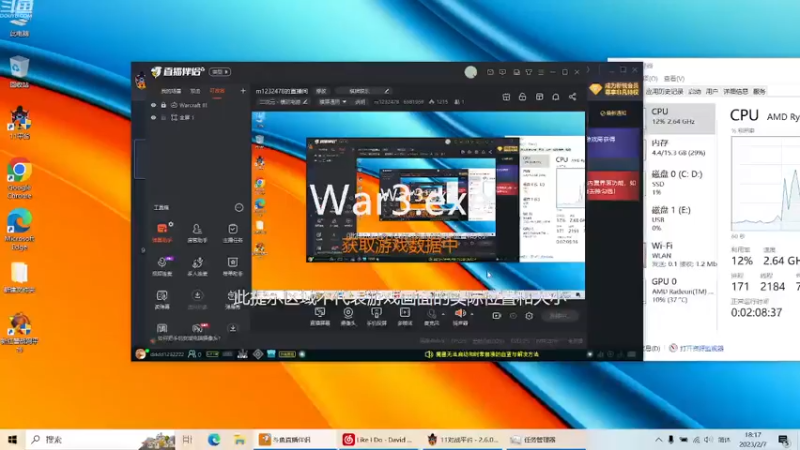Click the red notice banner in the right panel
The width and height of the screenshot is (800, 450).
tap(613, 187)
